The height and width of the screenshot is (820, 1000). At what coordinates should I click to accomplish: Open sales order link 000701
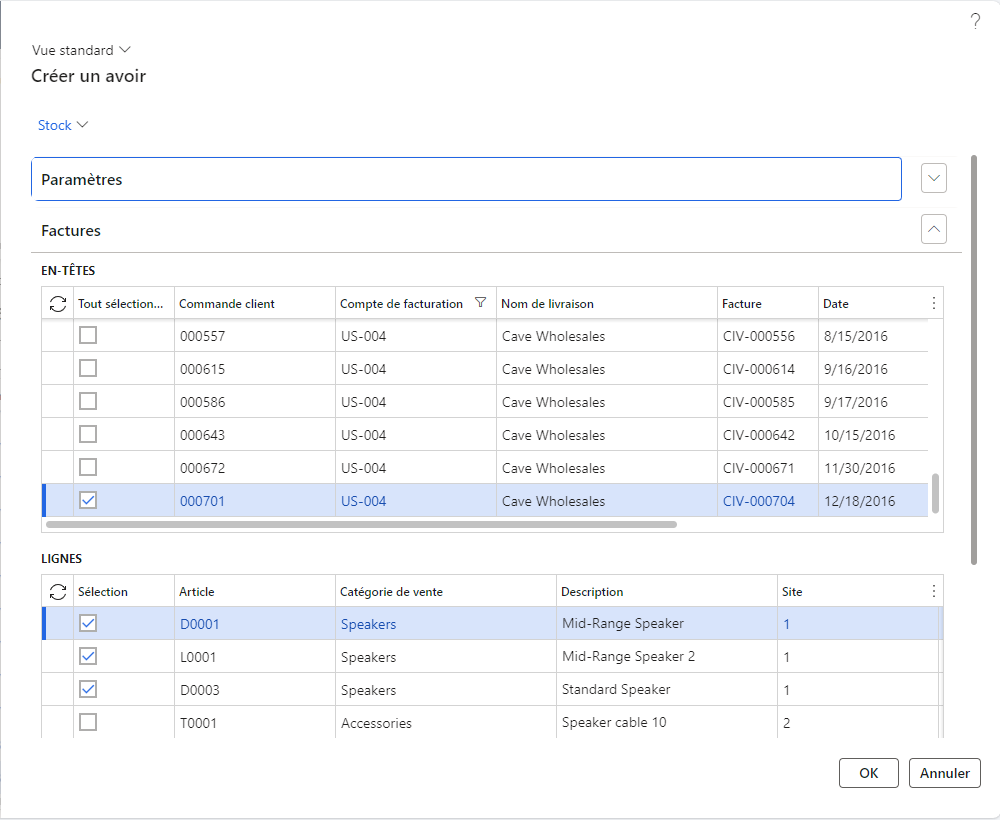[202, 501]
